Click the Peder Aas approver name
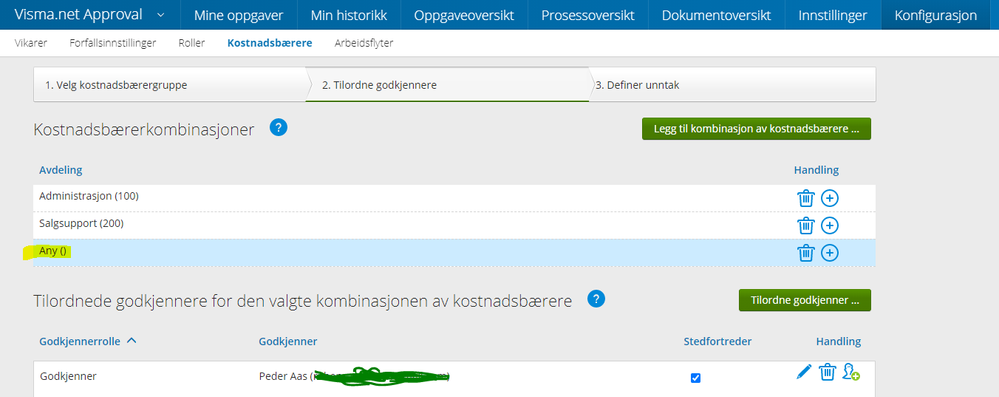The width and height of the screenshot is (999, 397). tap(283, 376)
